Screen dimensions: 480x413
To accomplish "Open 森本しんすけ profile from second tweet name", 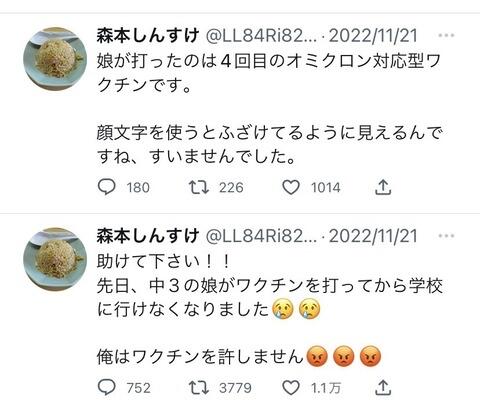I will pyautogui.click(x=148, y=236).
